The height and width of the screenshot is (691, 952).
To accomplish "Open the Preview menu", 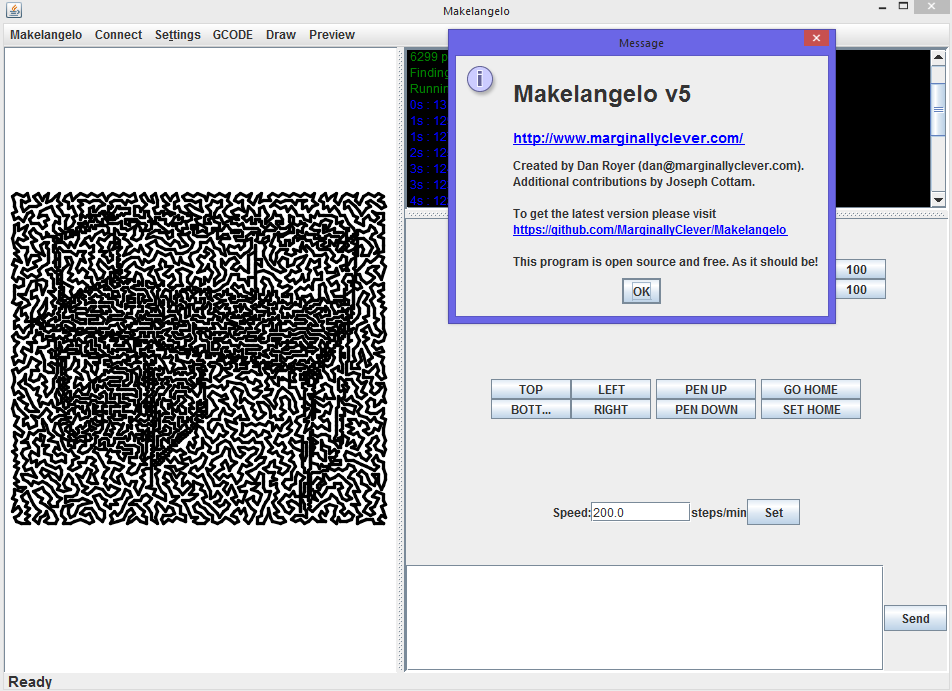I will coord(332,35).
